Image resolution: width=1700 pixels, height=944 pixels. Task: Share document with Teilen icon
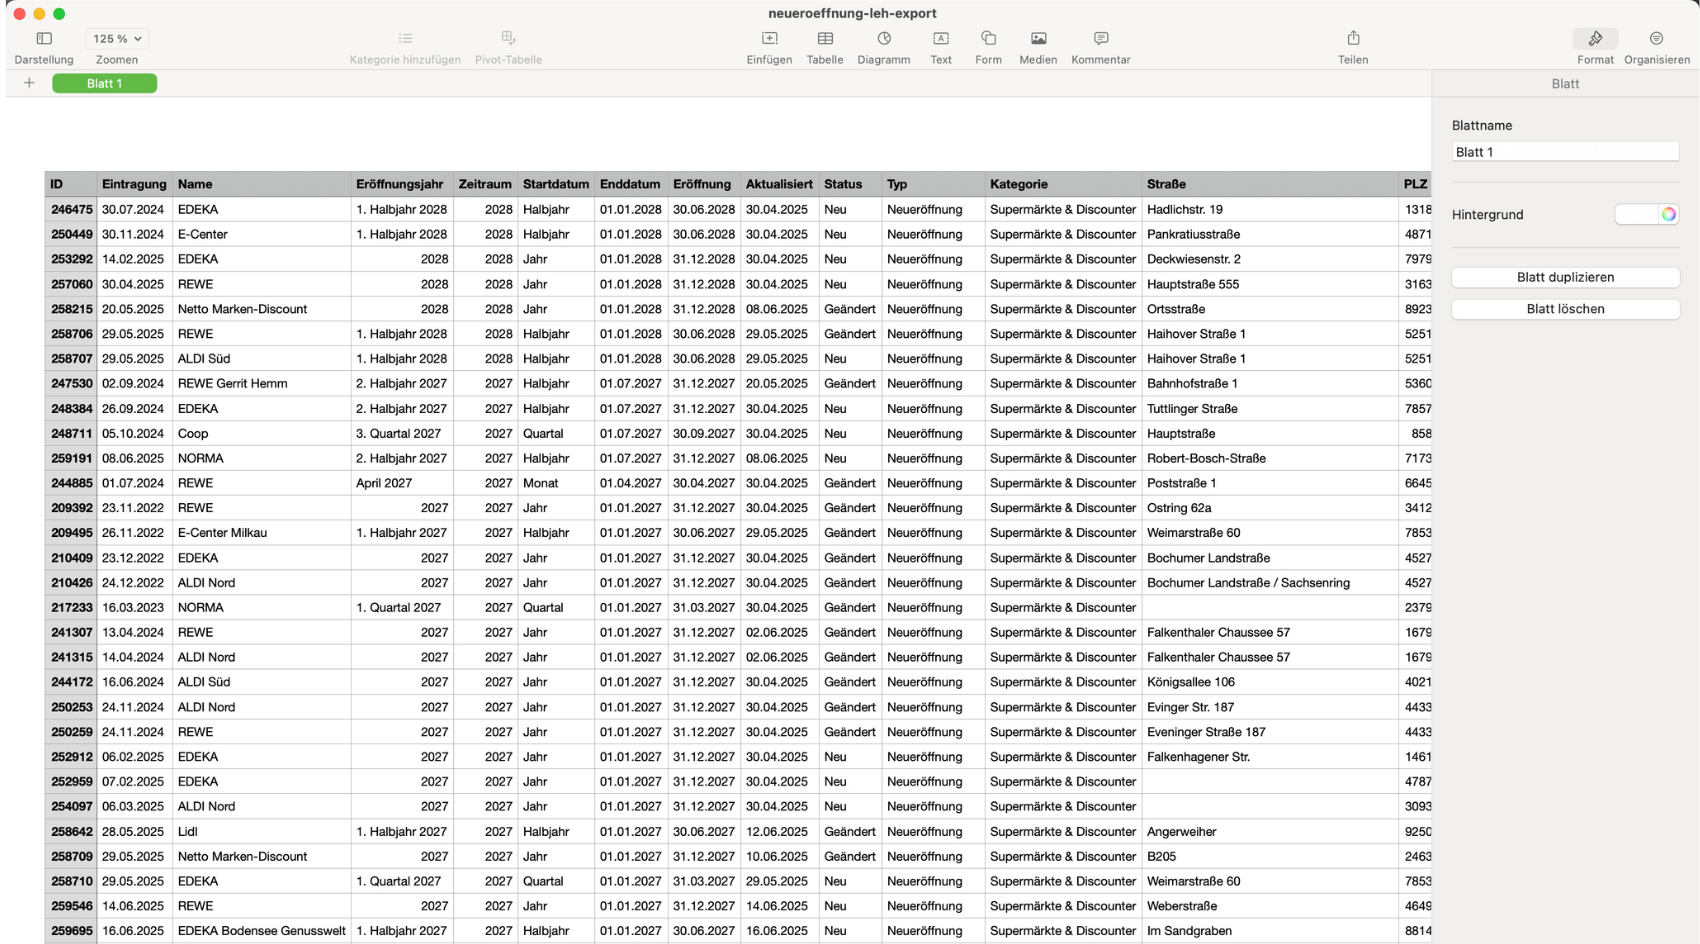(x=1353, y=38)
